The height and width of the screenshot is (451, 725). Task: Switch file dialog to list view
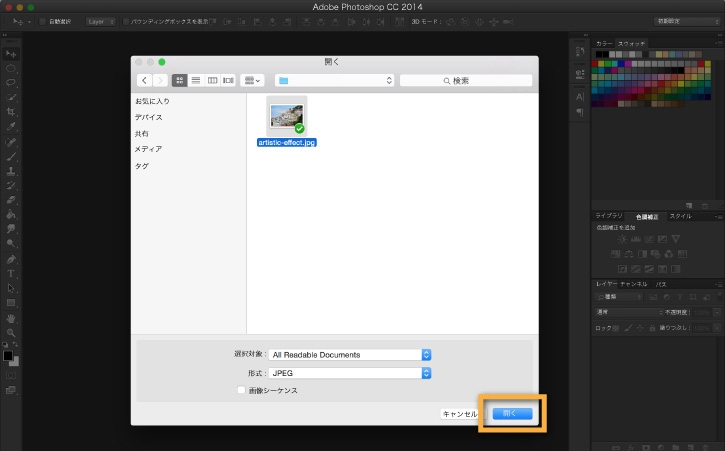(x=196, y=80)
